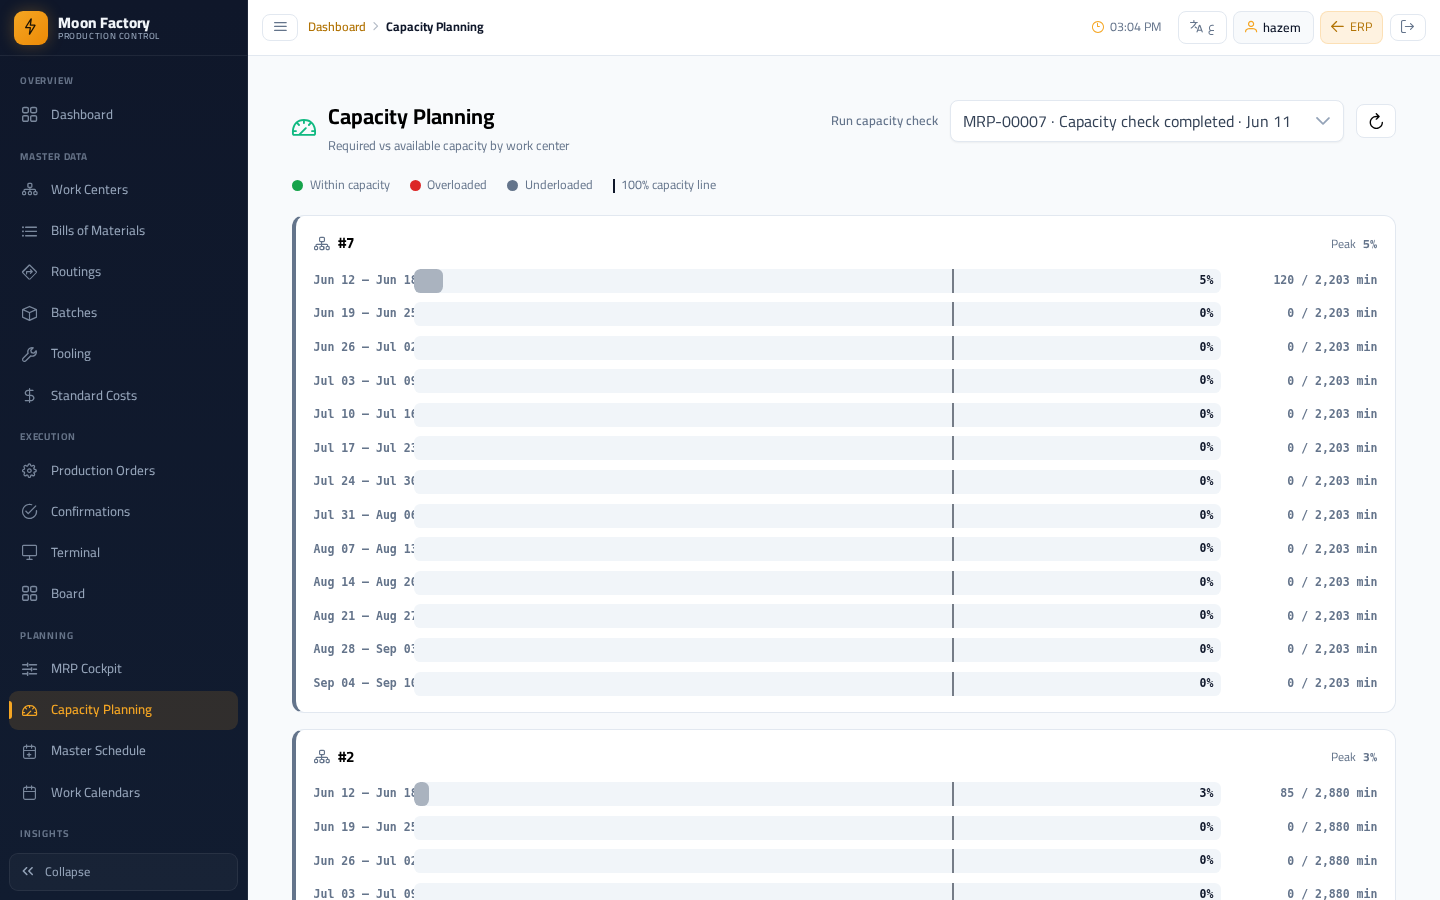Go to Work Centers
The image size is (1440, 900).
(x=124, y=190)
